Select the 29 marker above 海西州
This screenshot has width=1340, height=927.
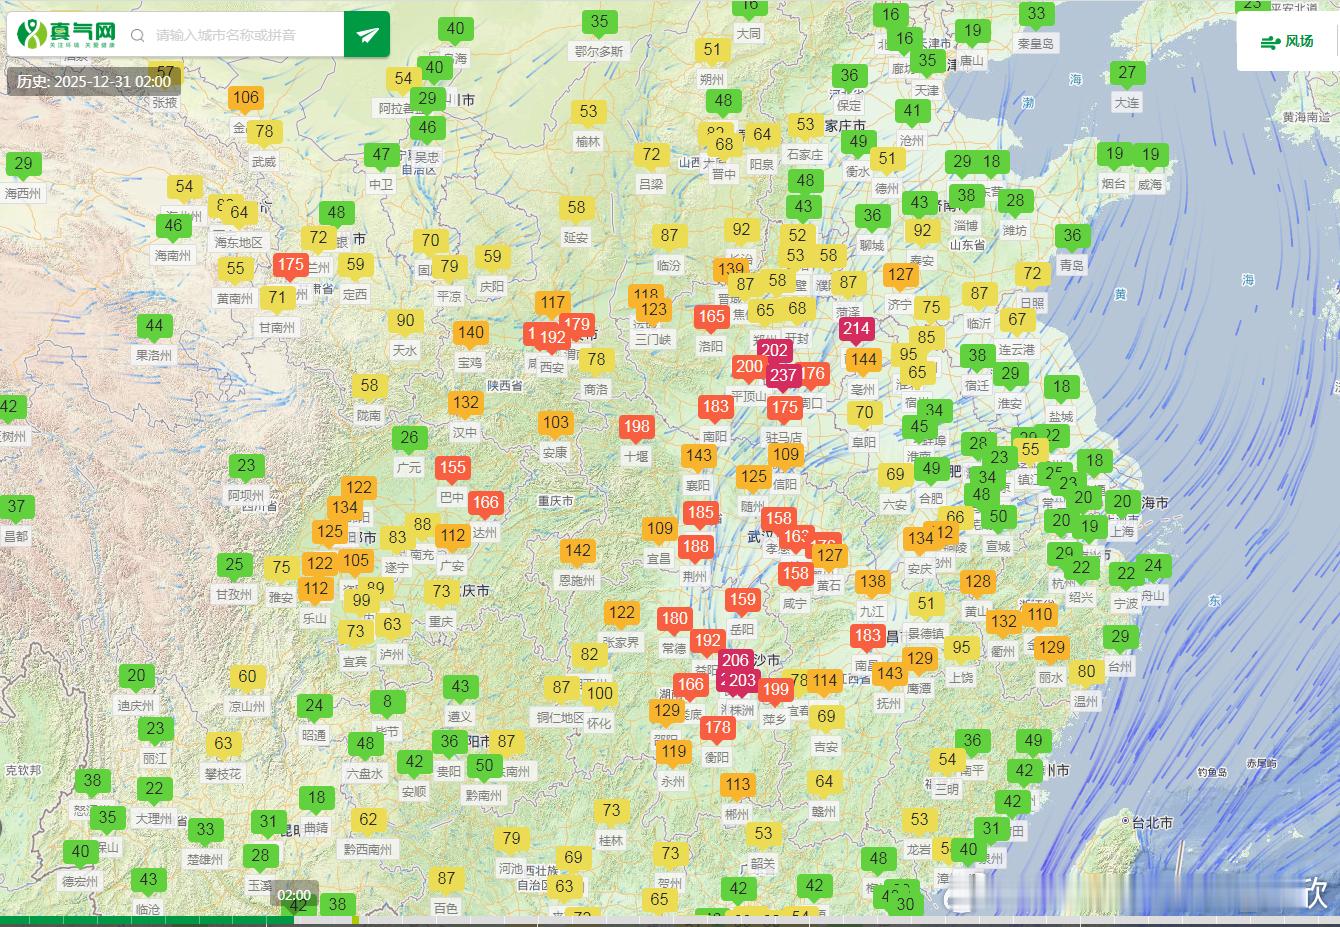click(x=23, y=165)
